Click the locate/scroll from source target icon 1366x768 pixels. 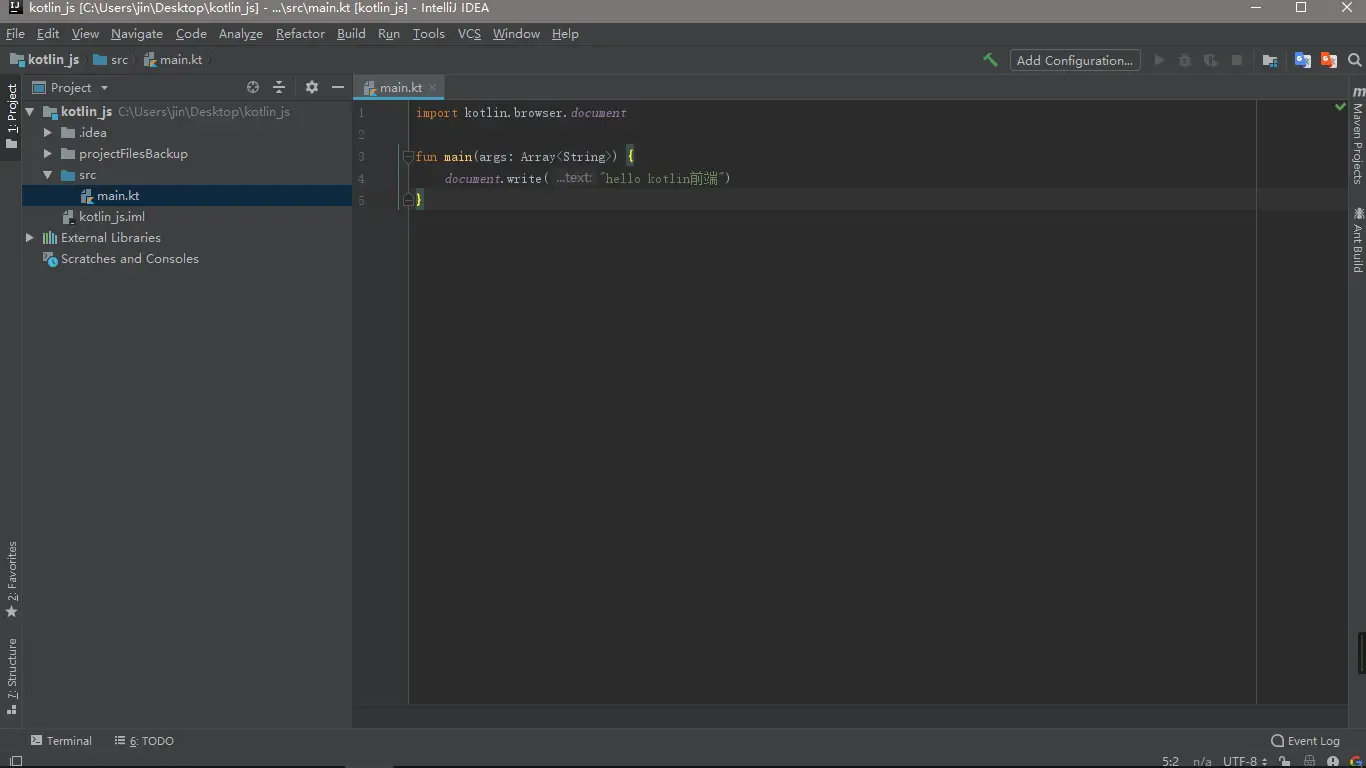tap(253, 87)
